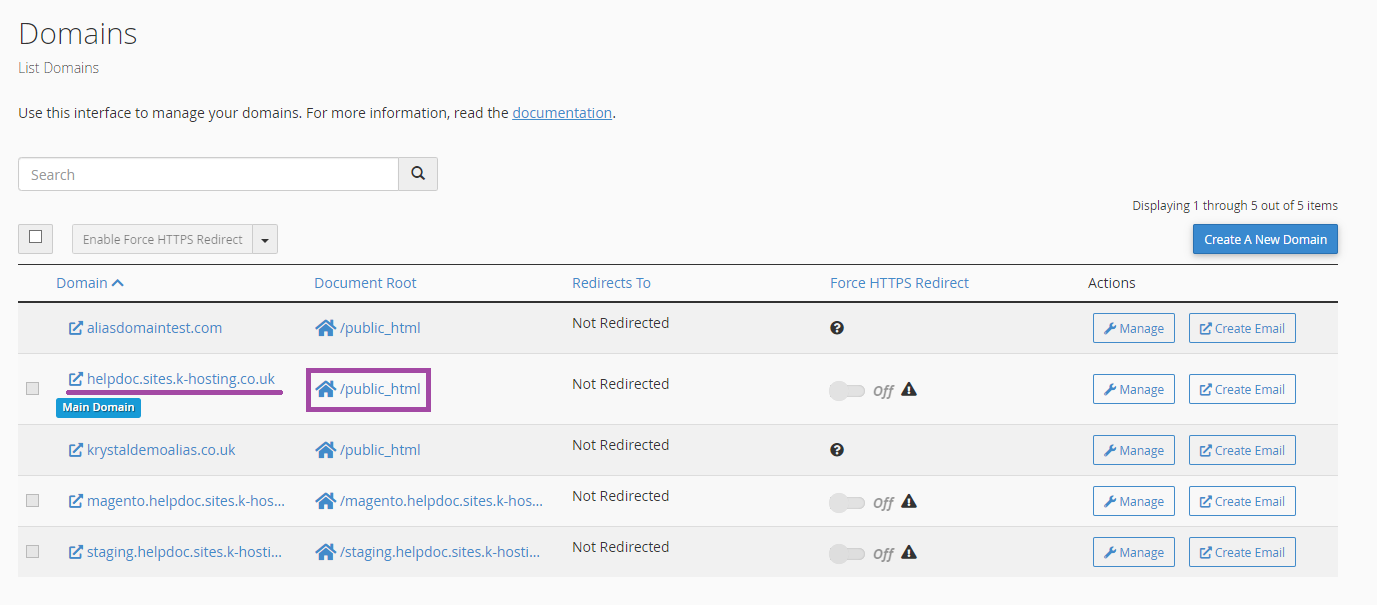Manage magento.helpdoc domain
This screenshot has height=605, width=1377.
[x=1133, y=501]
